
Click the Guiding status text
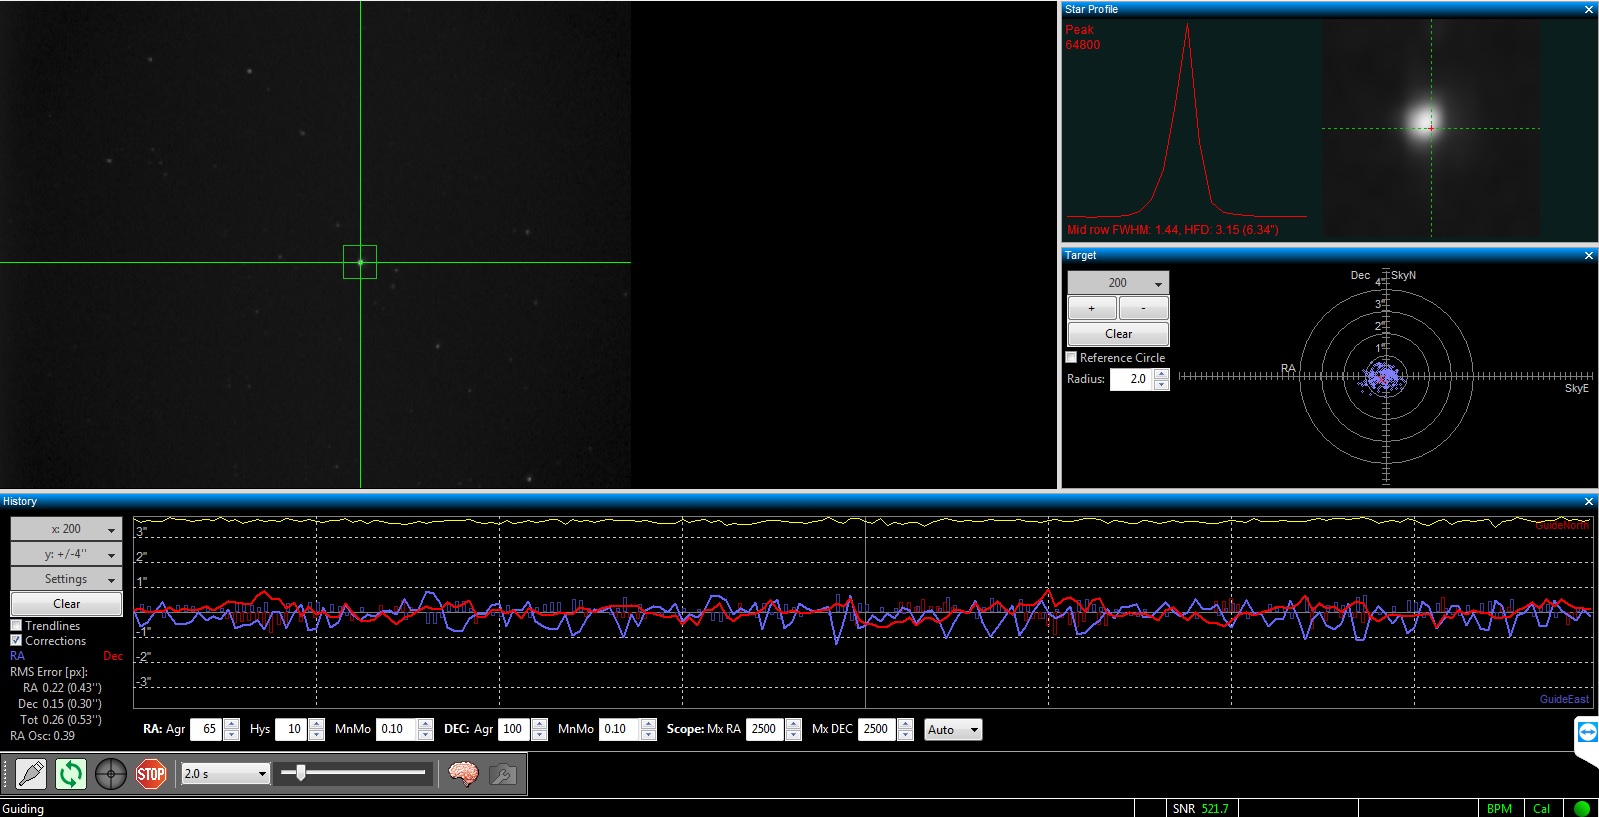pyautogui.click(x=23, y=809)
